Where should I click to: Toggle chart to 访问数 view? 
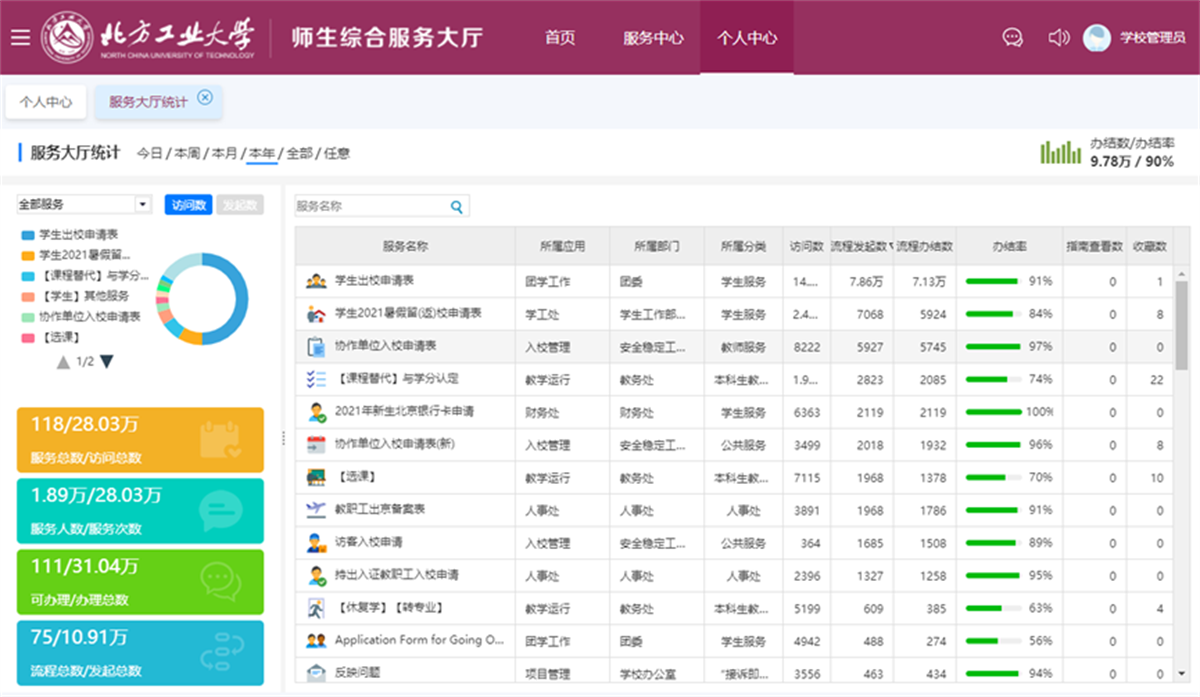click(x=189, y=205)
